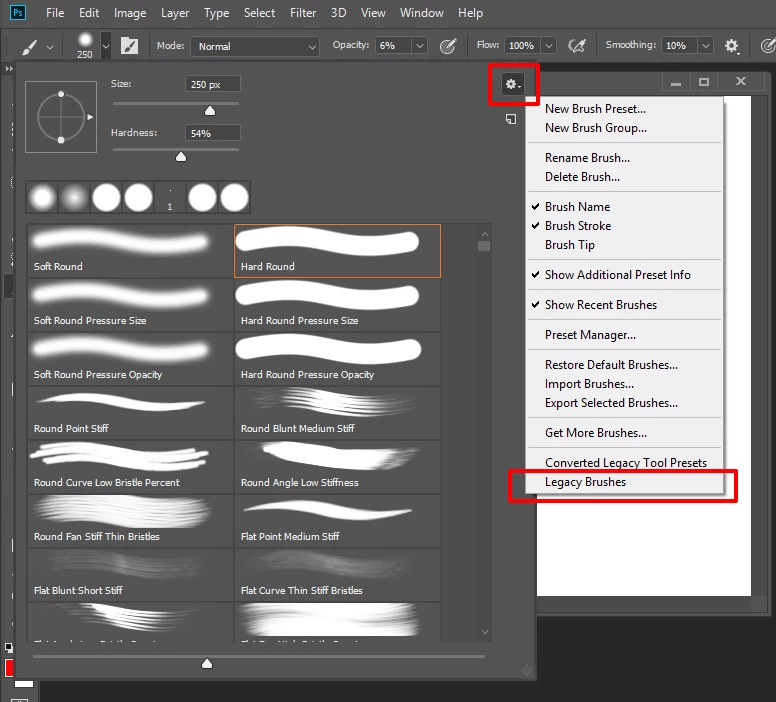The height and width of the screenshot is (702, 776).
Task: Choose Rename Brush menu entry
Action: tap(624, 158)
